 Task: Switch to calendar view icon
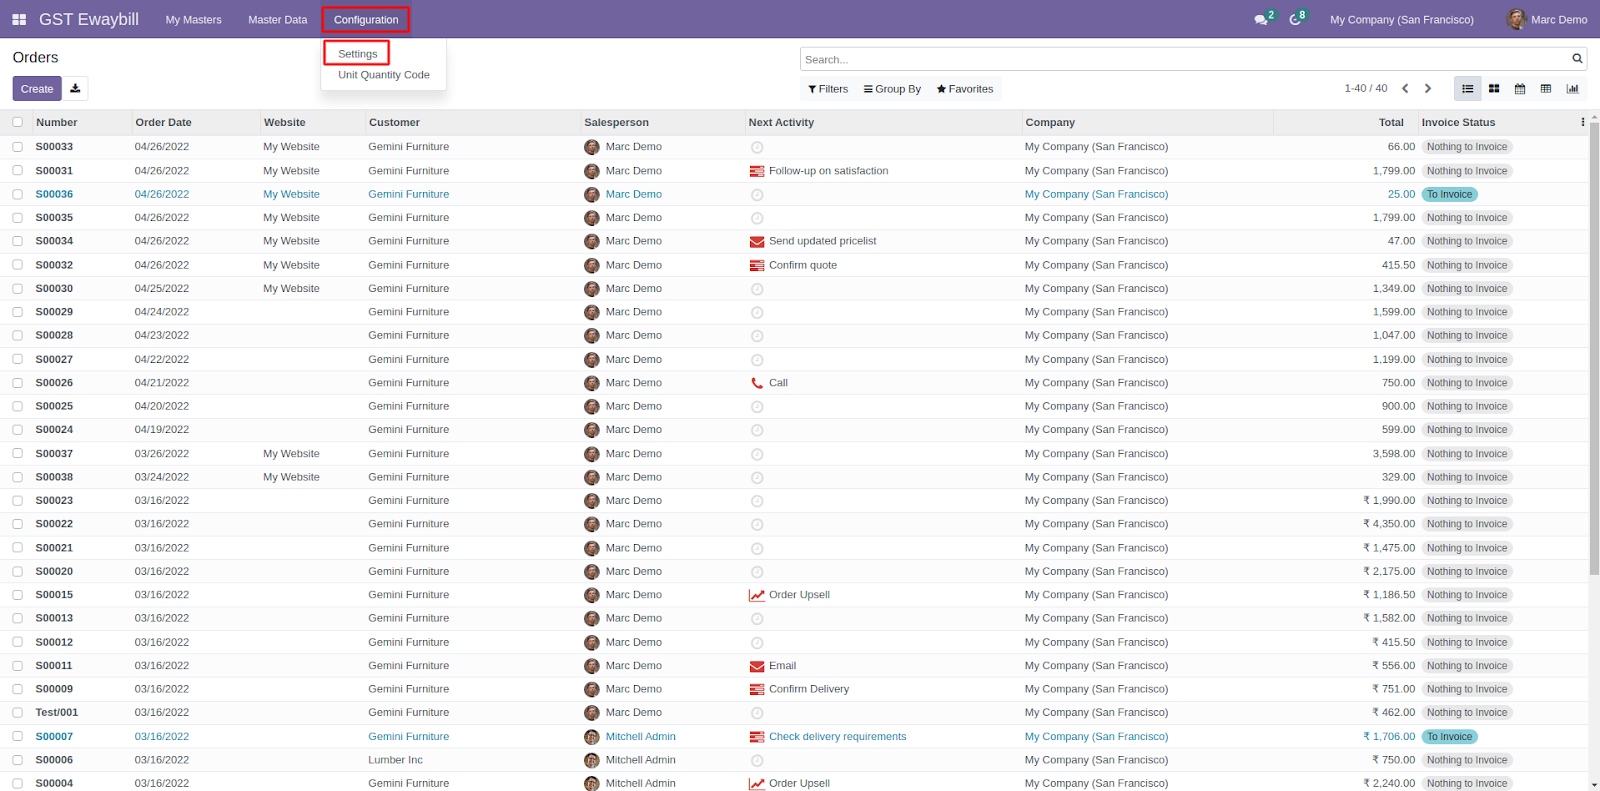click(x=1520, y=89)
